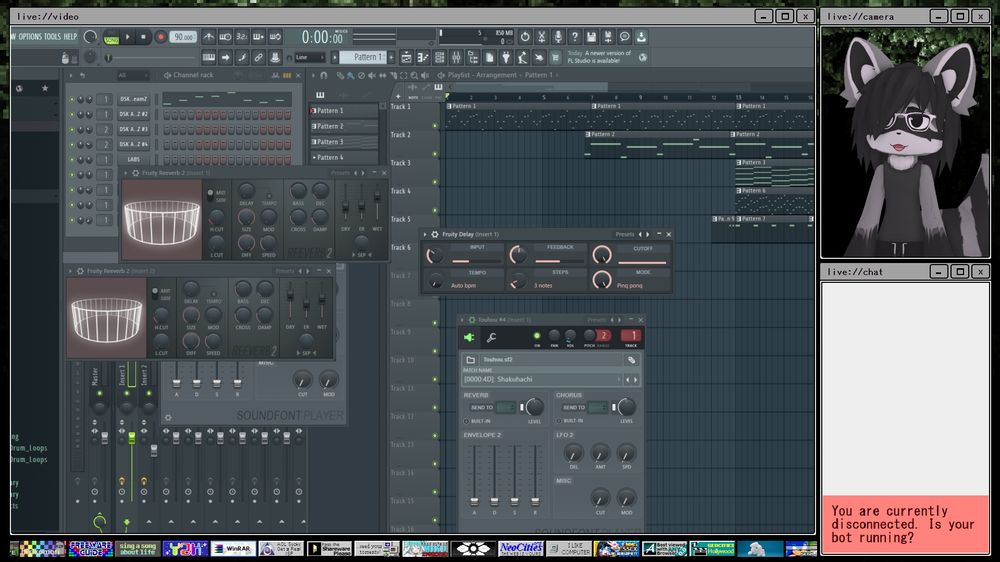This screenshot has height=562, width=1000.
Task: Mute the LABS channel with its green LED
Action: pyautogui.click(x=72, y=160)
